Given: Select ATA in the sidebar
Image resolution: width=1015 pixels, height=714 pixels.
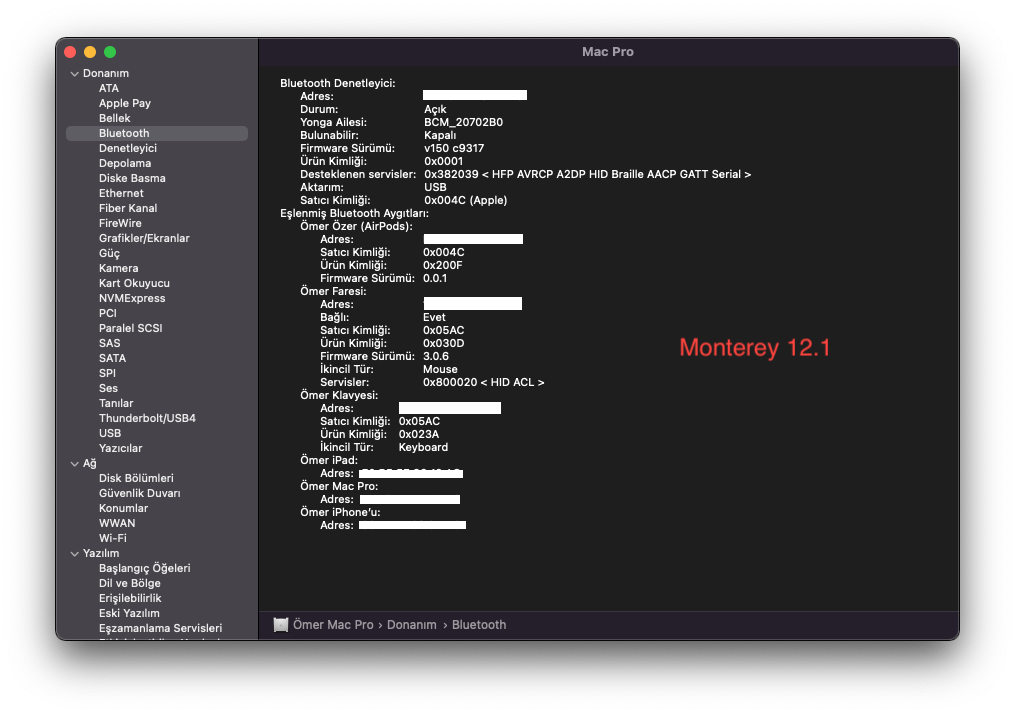Looking at the screenshot, I should pyautogui.click(x=109, y=88).
